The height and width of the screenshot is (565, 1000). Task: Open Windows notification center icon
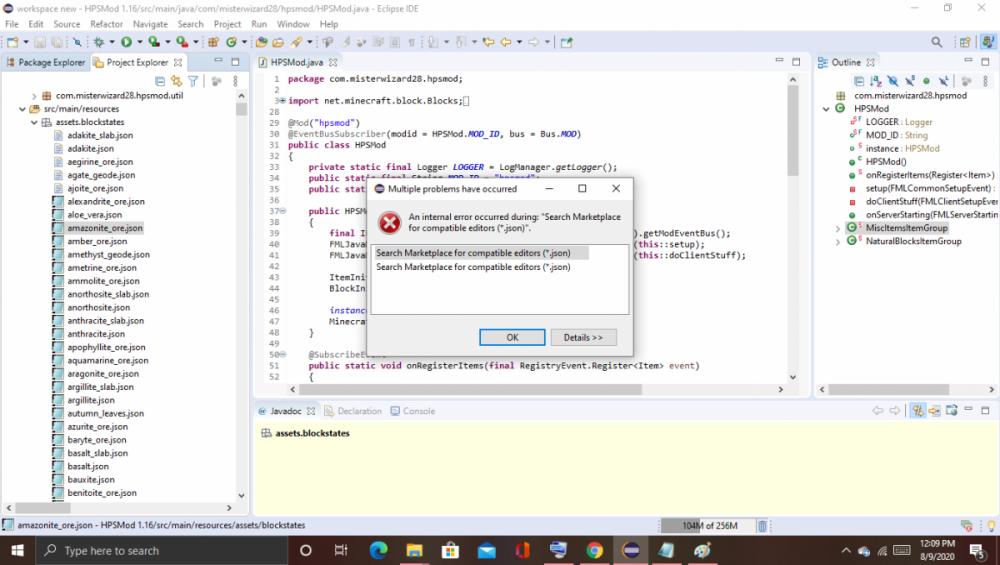point(978,550)
